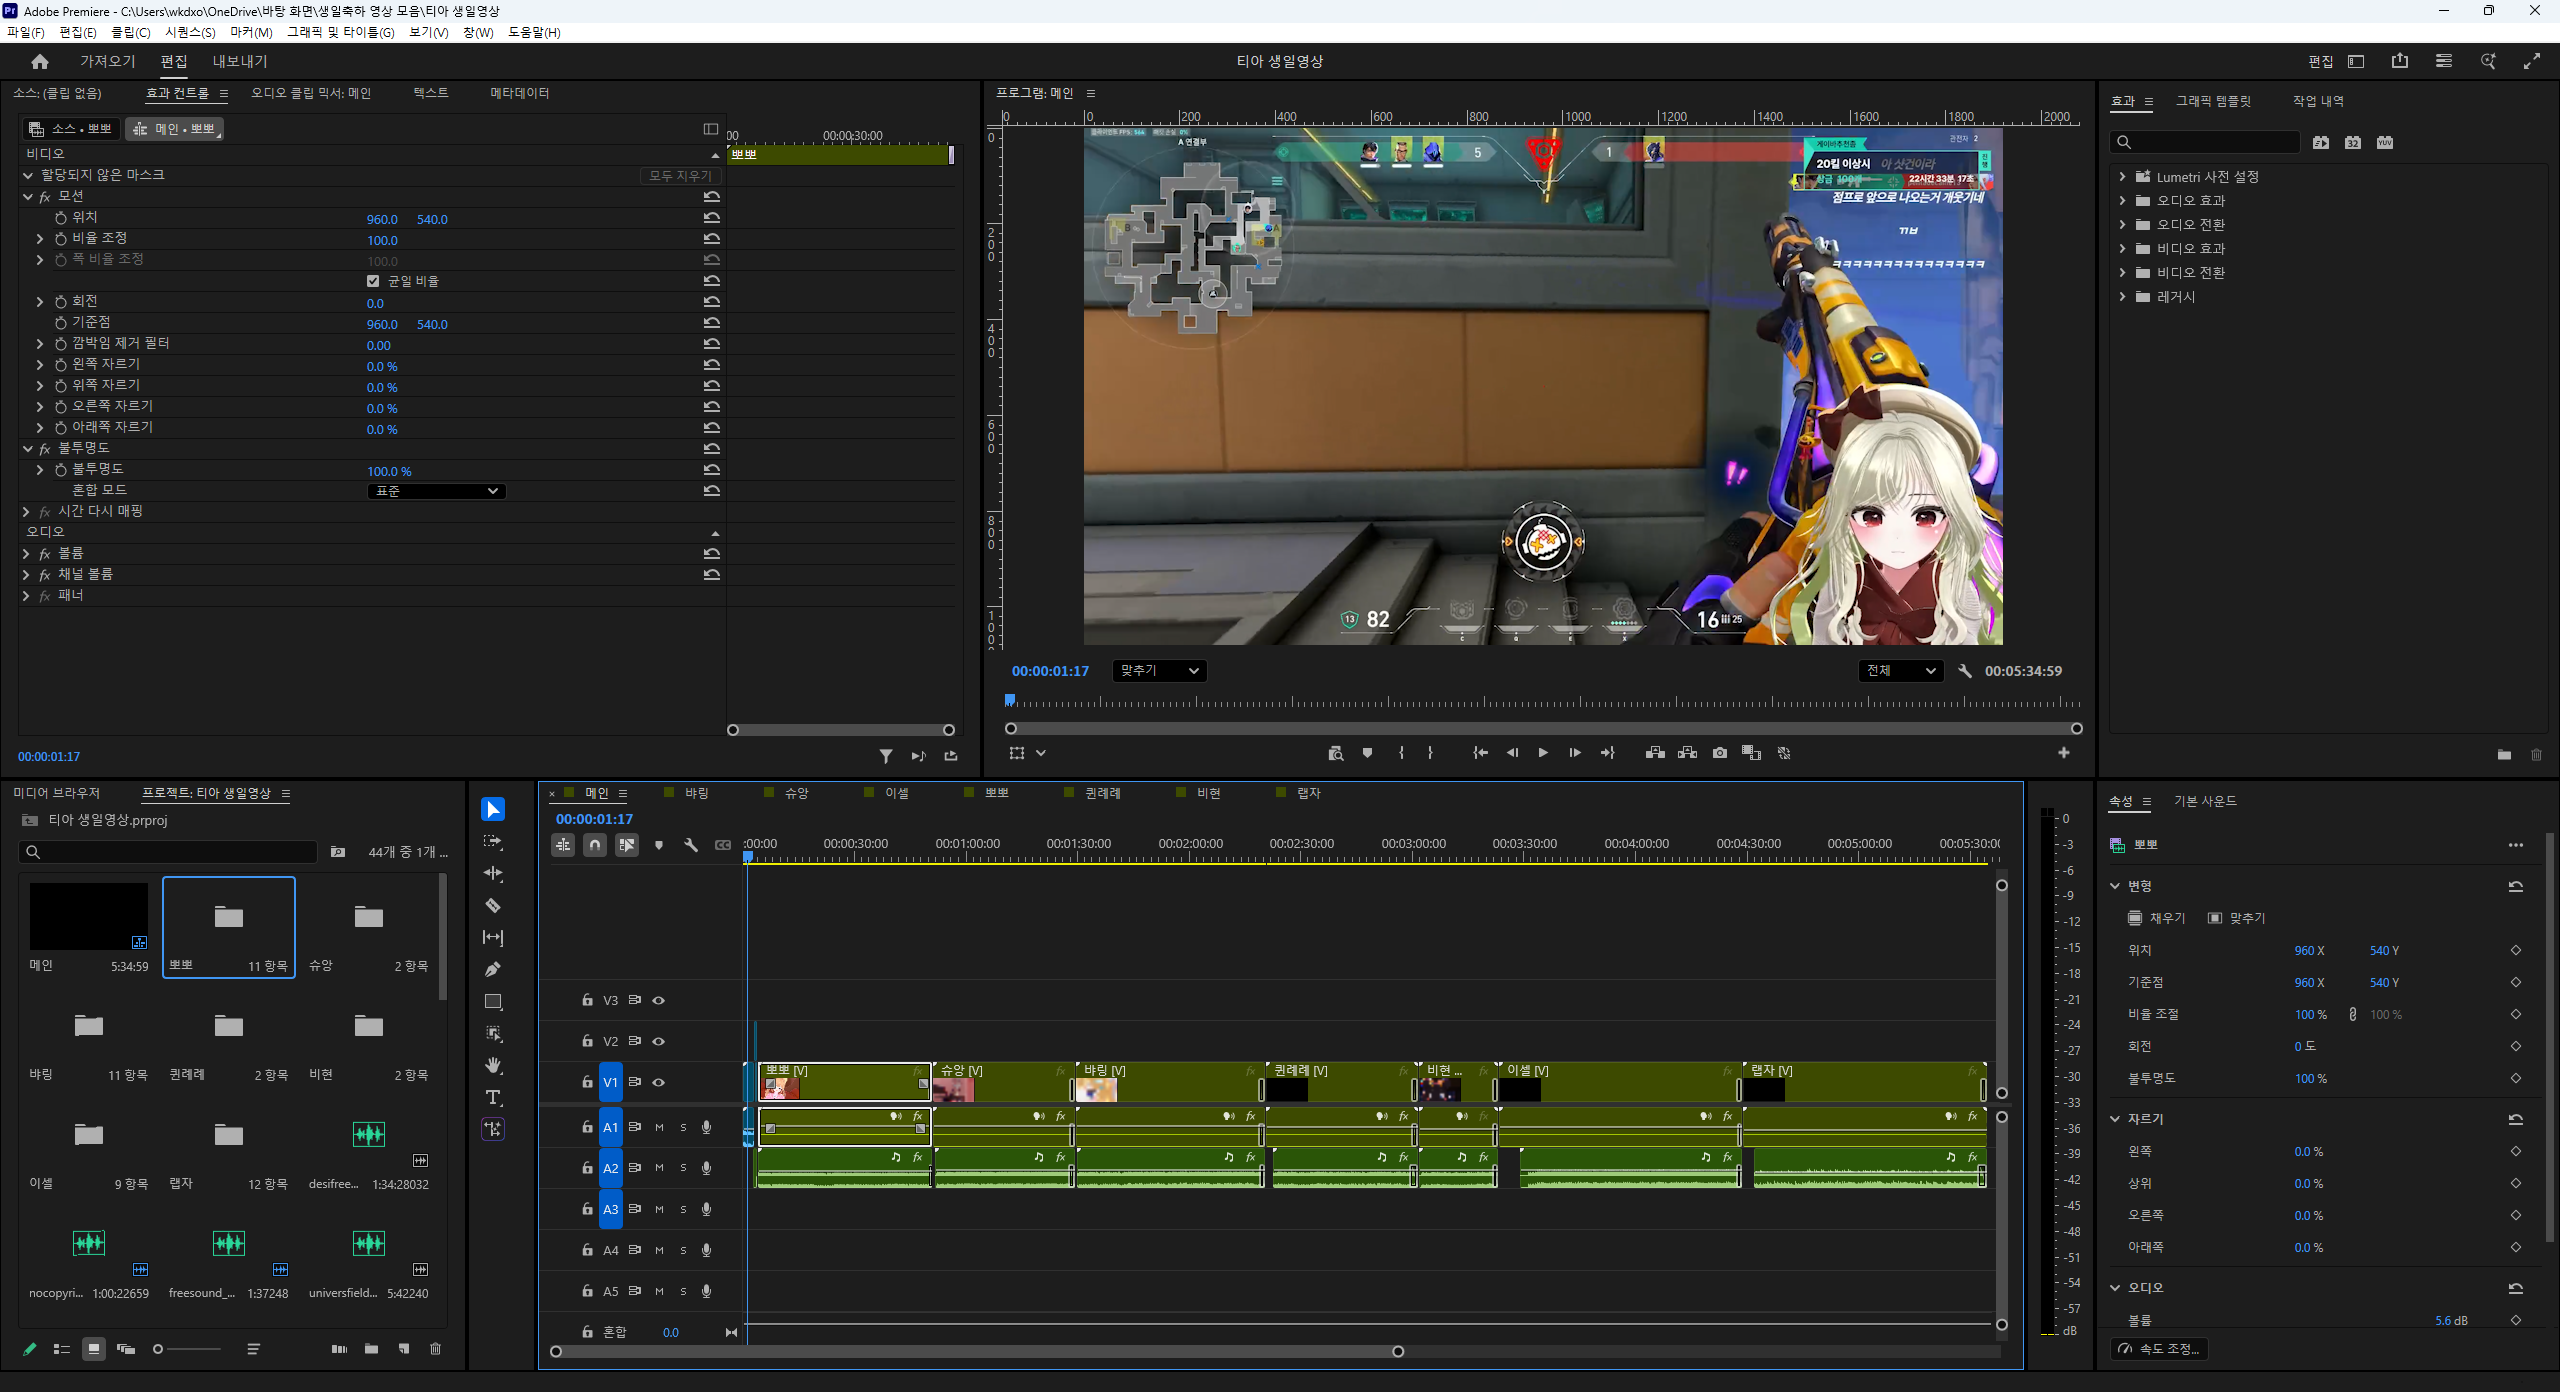Toggle linked selection in timeline

point(627,845)
